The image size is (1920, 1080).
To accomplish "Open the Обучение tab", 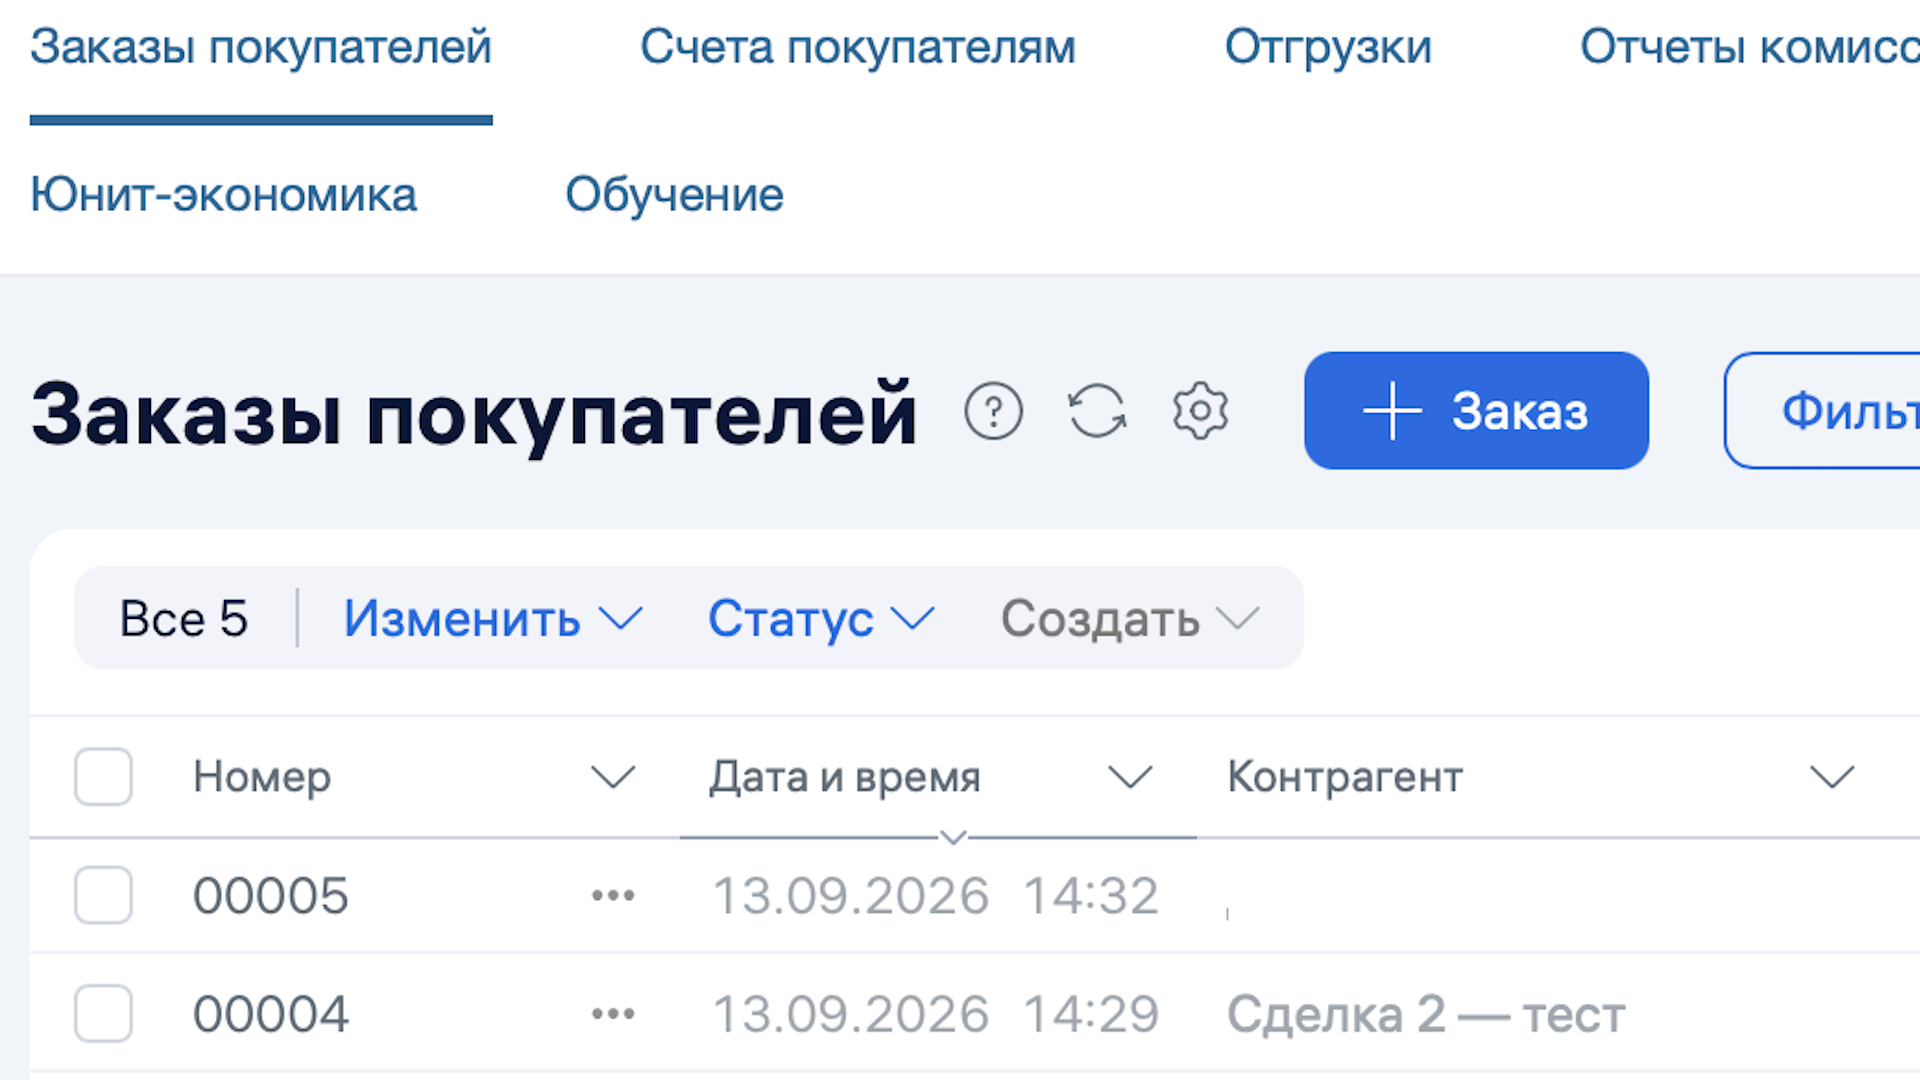I will [674, 194].
